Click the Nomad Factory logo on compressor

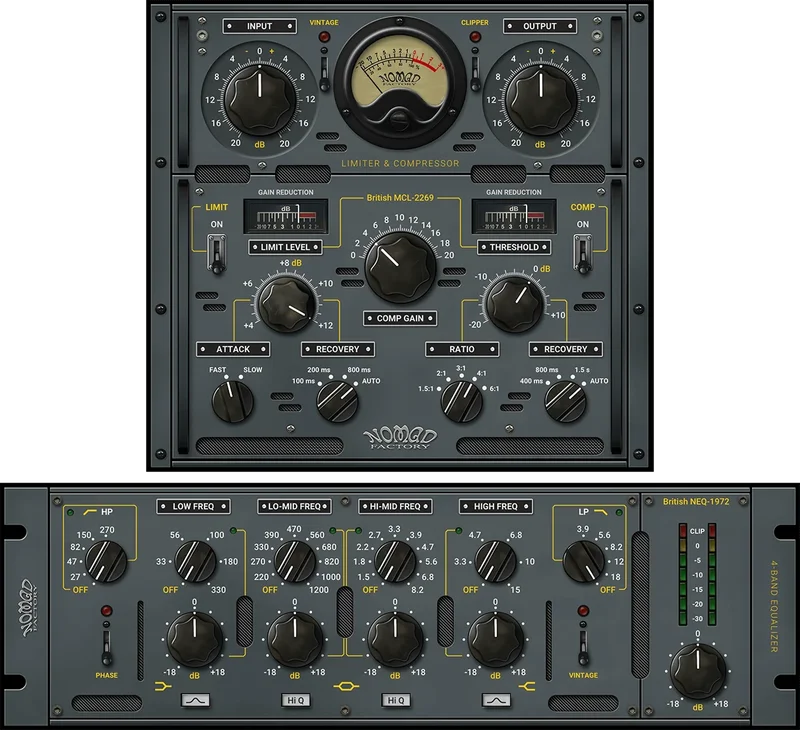pos(400,439)
